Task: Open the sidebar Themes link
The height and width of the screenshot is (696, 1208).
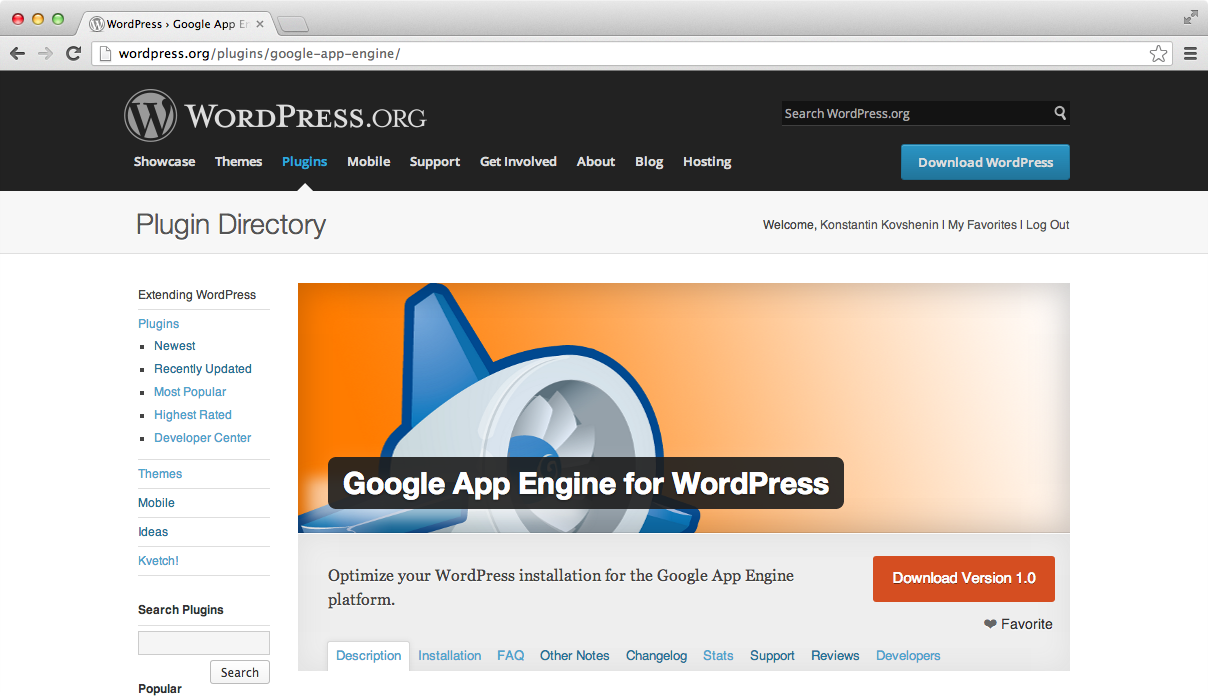Action: point(160,474)
